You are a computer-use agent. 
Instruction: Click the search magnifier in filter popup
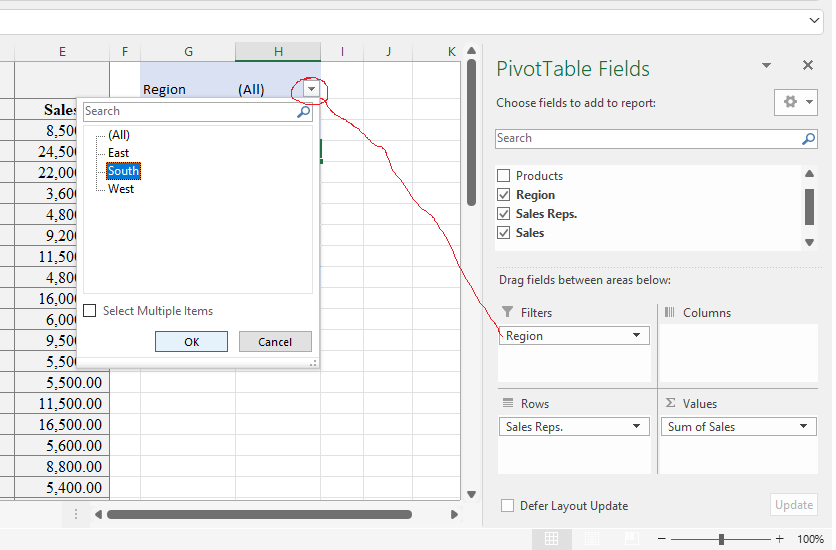303,111
